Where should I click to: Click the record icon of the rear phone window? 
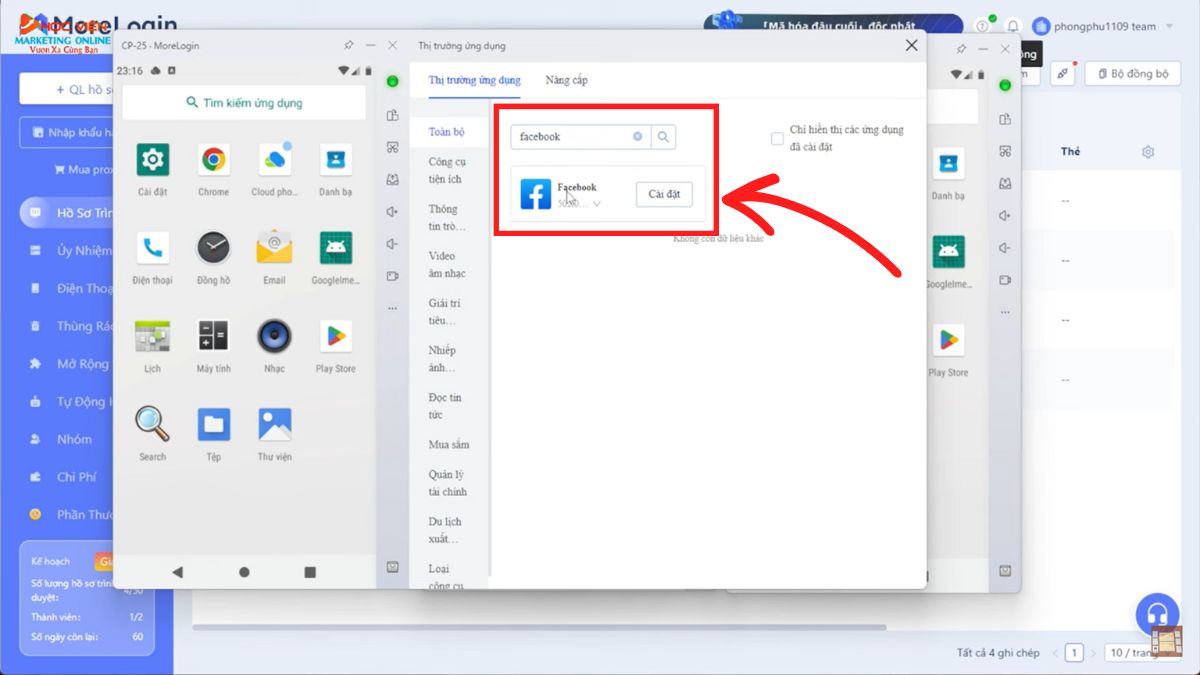(1005, 280)
